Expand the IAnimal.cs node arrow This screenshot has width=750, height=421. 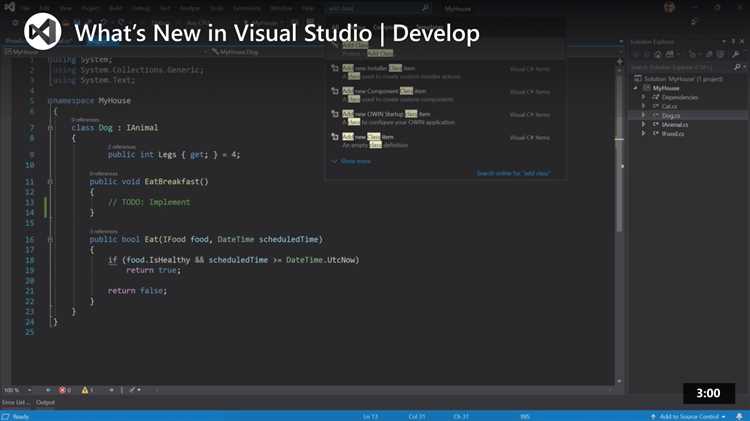click(x=643, y=124)
